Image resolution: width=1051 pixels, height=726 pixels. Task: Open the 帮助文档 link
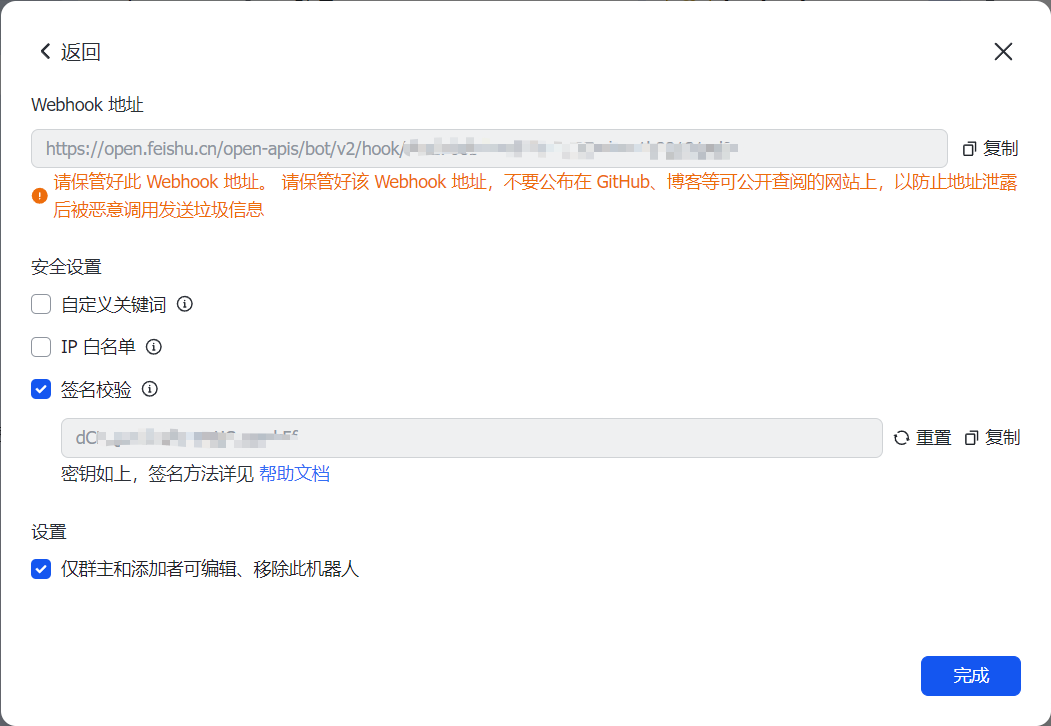point(294,474)
